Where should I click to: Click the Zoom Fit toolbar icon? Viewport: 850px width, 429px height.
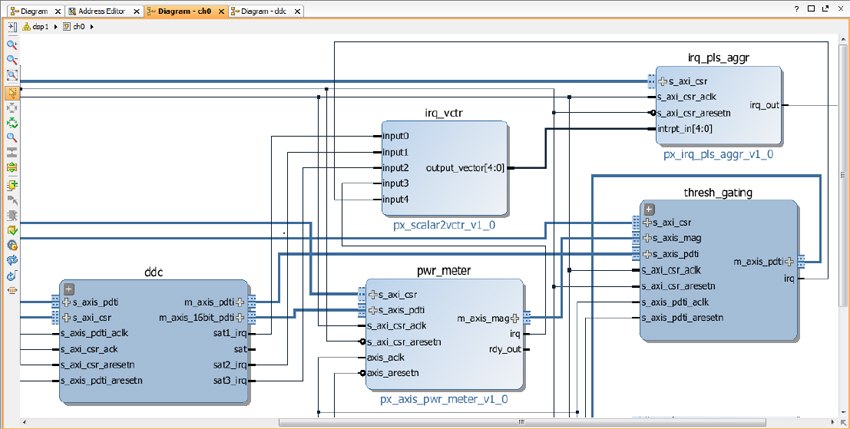point(12,75)
